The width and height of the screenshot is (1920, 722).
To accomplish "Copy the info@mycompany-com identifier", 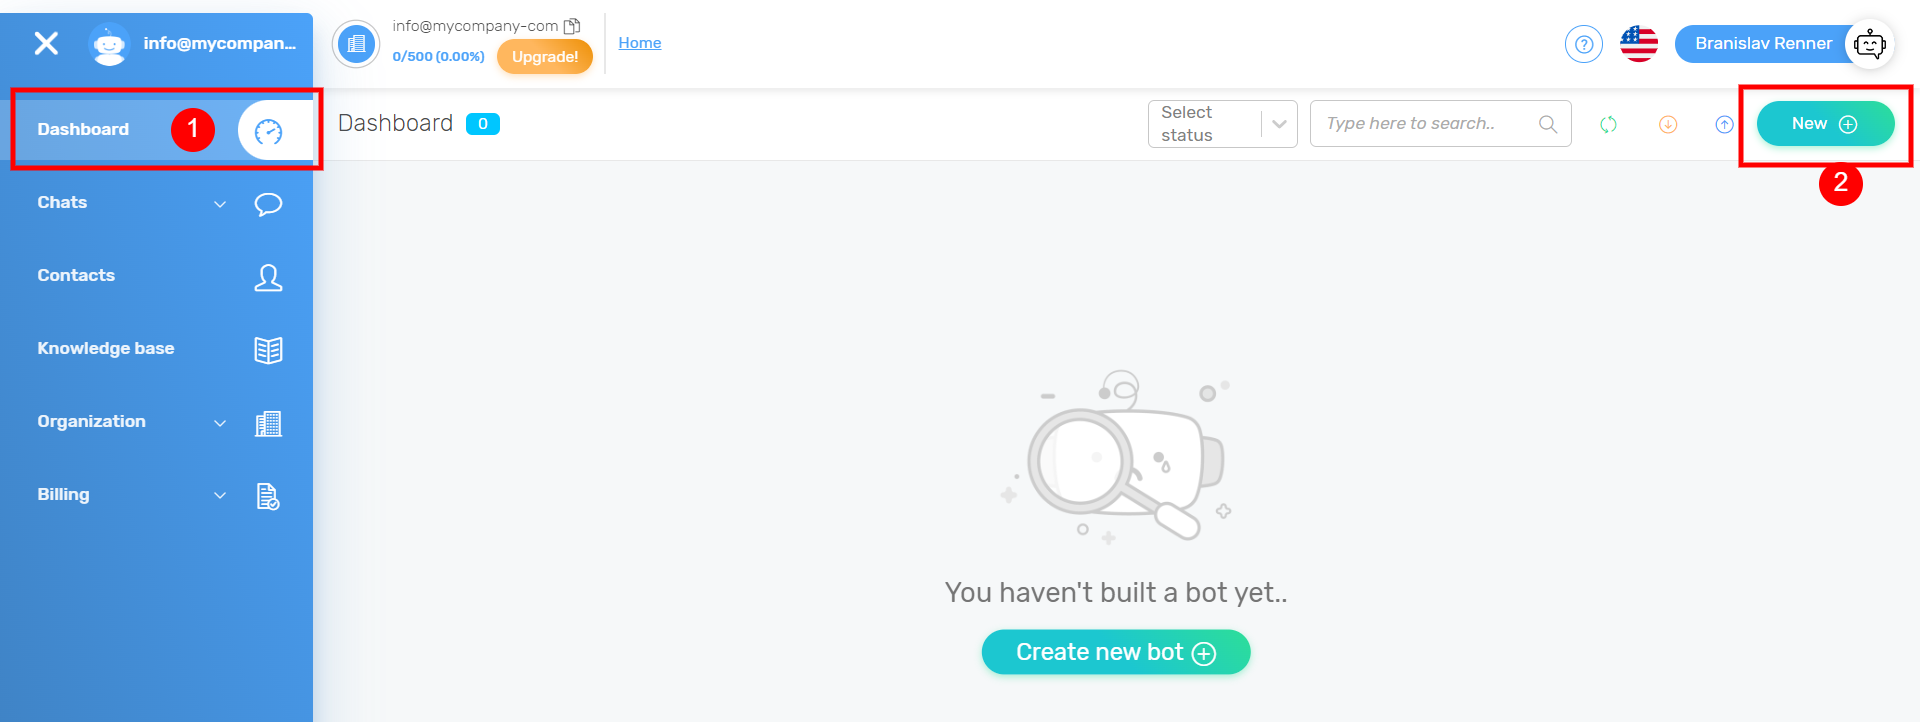I will [x=572, y=26].
